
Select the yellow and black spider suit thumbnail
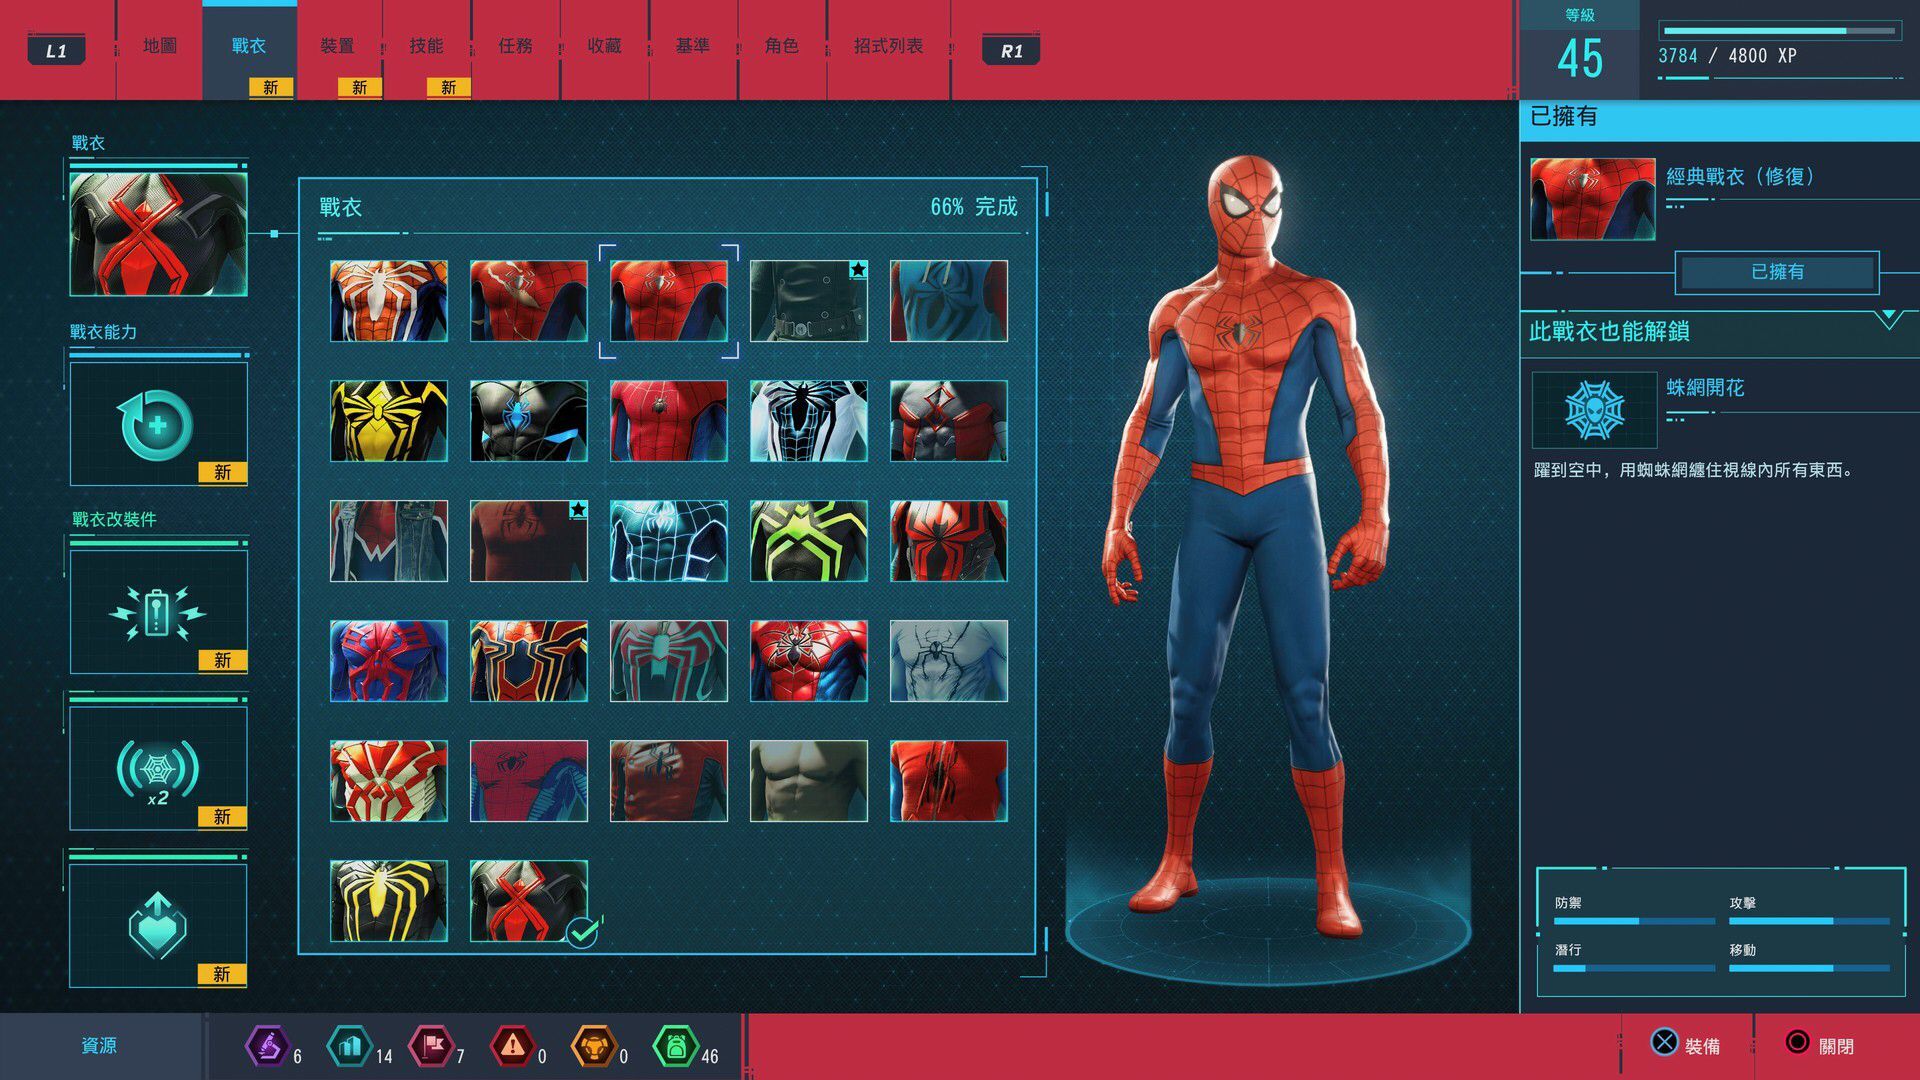tap(389, 421)
